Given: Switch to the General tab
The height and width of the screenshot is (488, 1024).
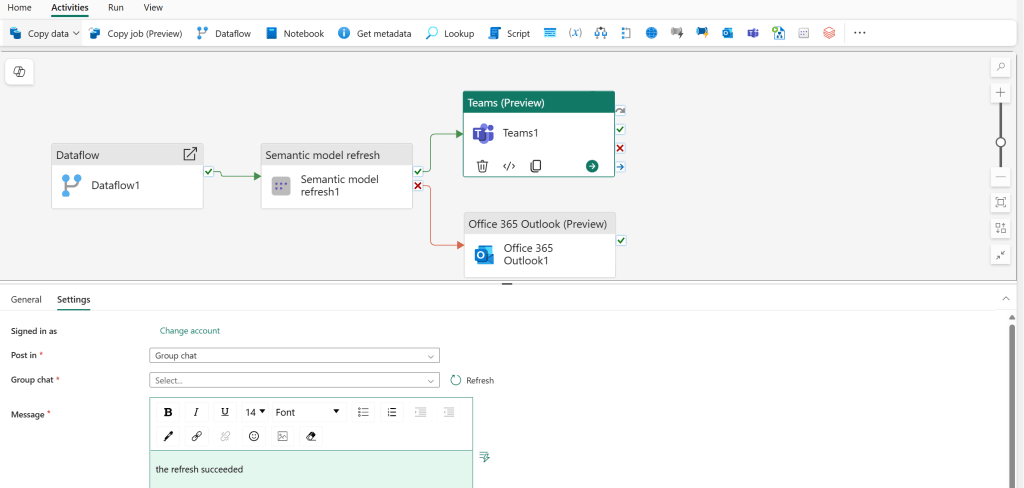Looking at the screenshot, I should pos(26,299).
